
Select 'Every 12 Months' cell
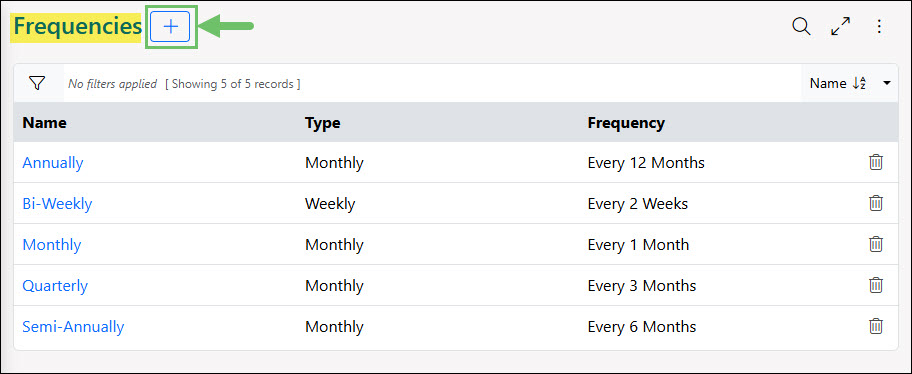pos(646,162)
